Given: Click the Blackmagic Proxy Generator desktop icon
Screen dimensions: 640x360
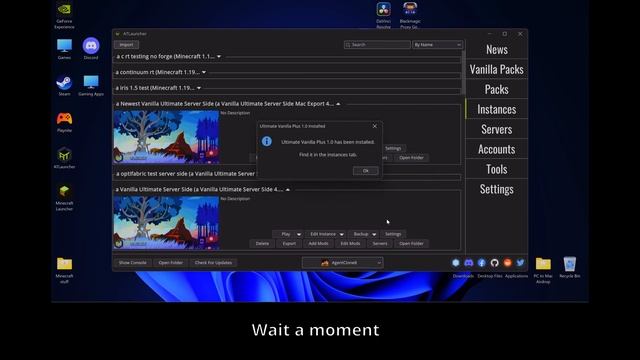Looking at the screenshot, I should [410, 15].
